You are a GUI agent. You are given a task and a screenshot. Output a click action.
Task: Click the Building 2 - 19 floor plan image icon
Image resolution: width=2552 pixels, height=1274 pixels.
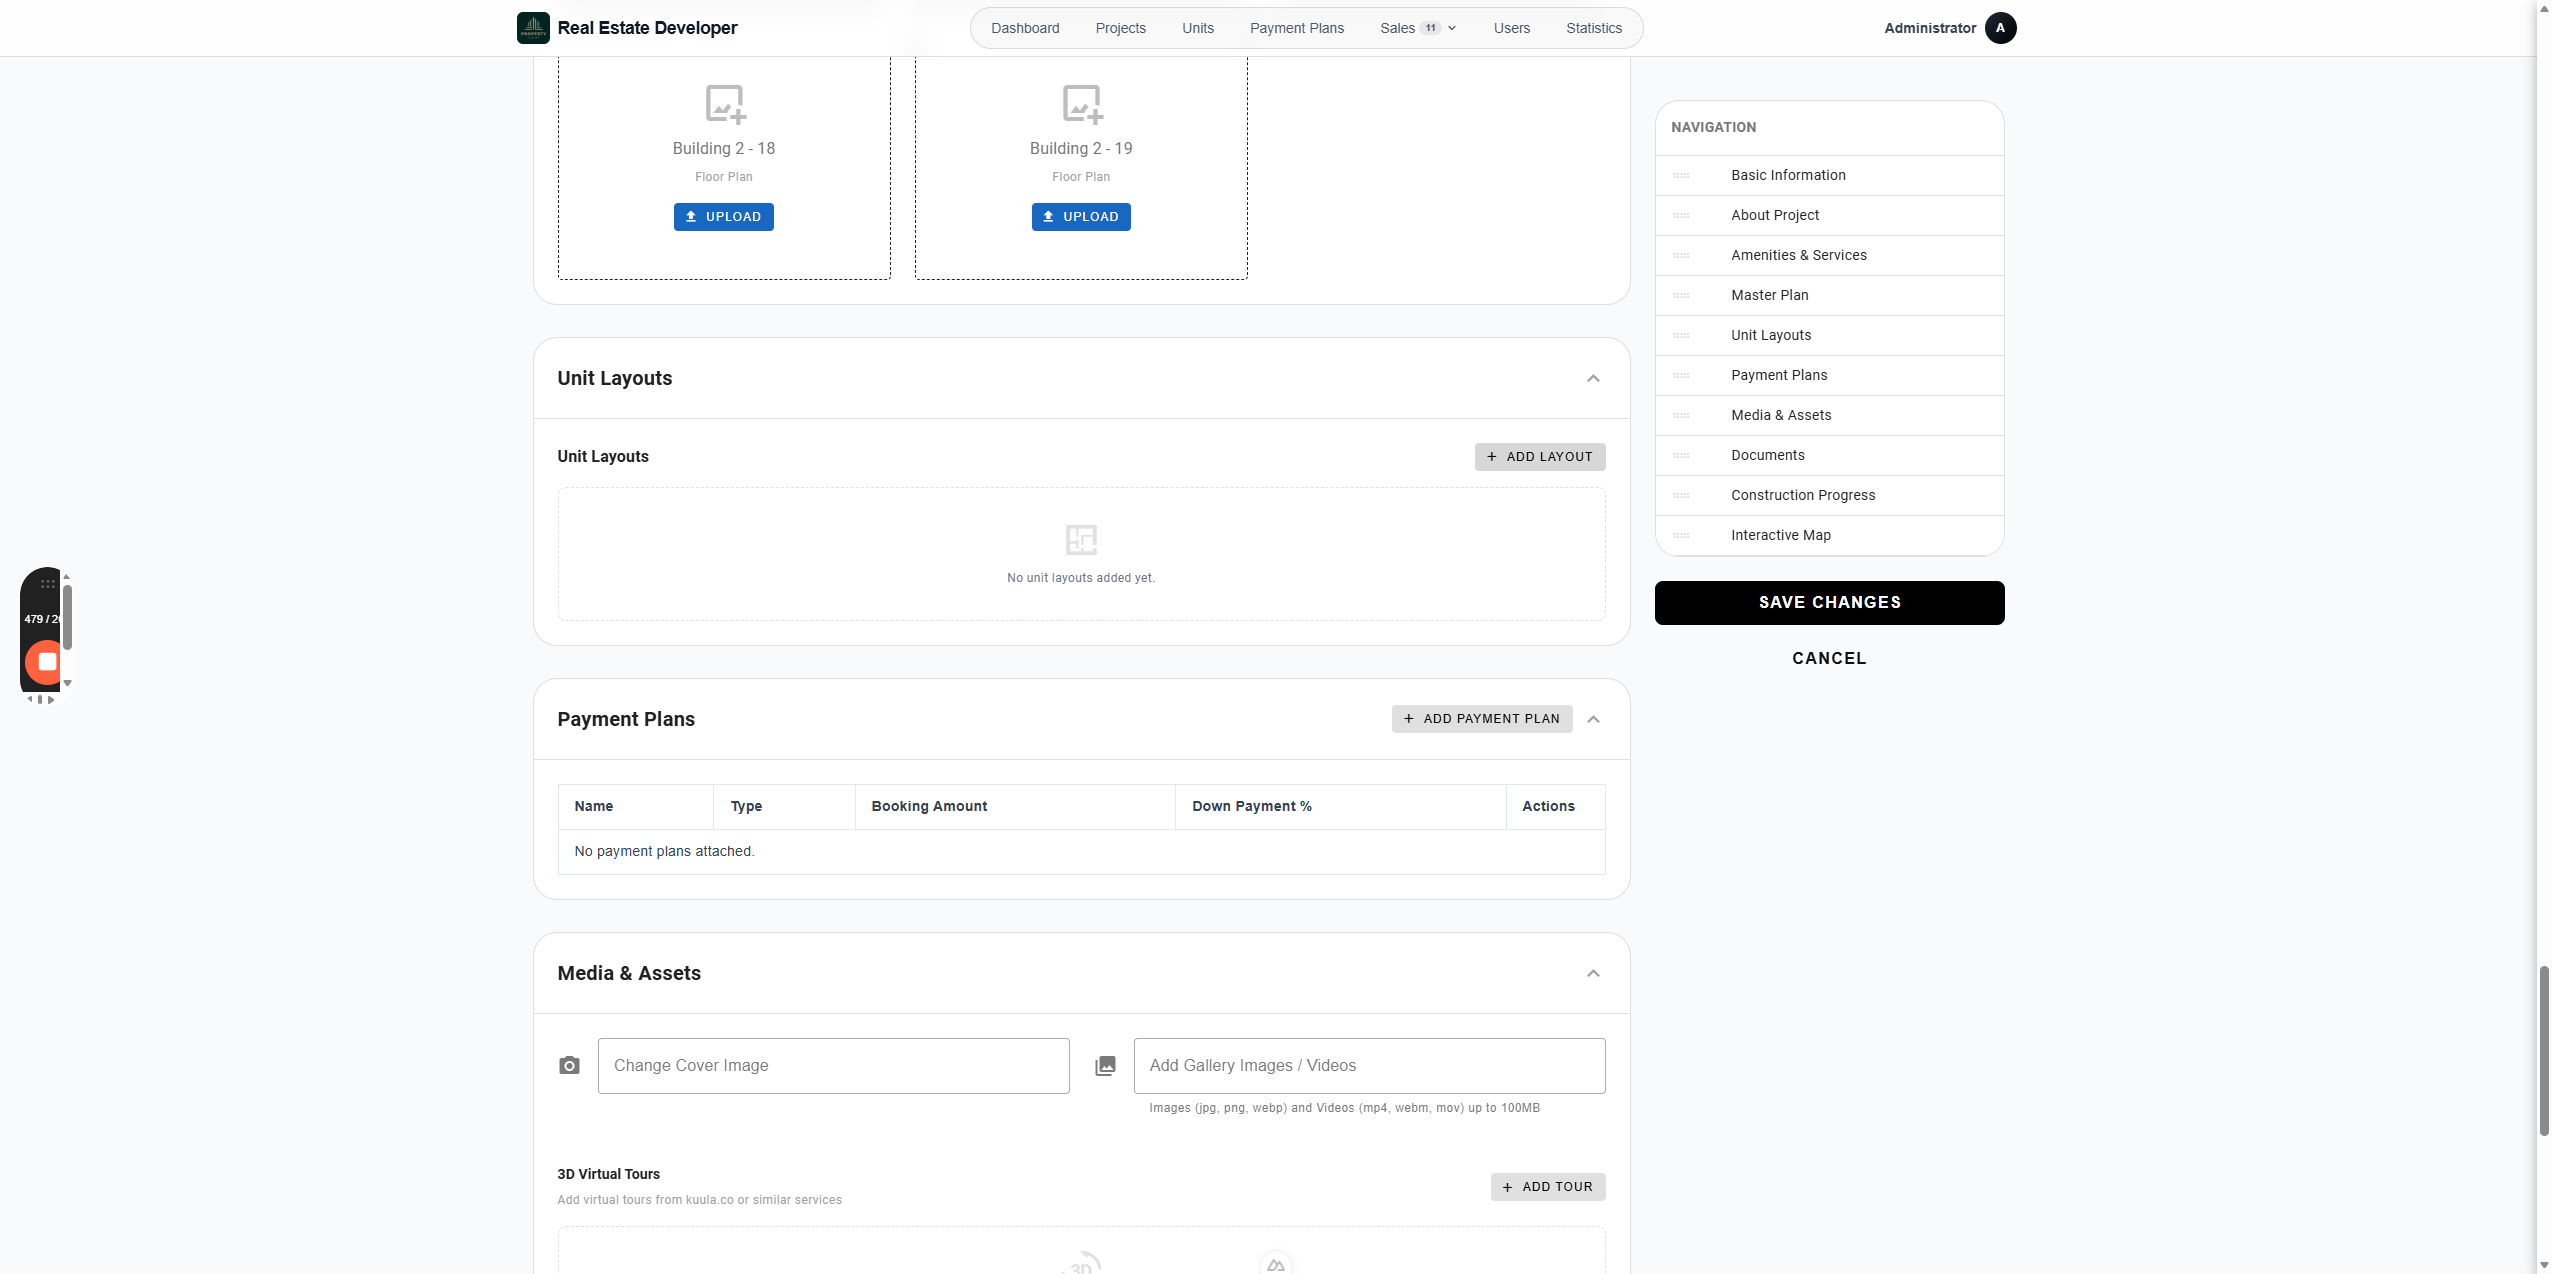(x=1082, y=103)
